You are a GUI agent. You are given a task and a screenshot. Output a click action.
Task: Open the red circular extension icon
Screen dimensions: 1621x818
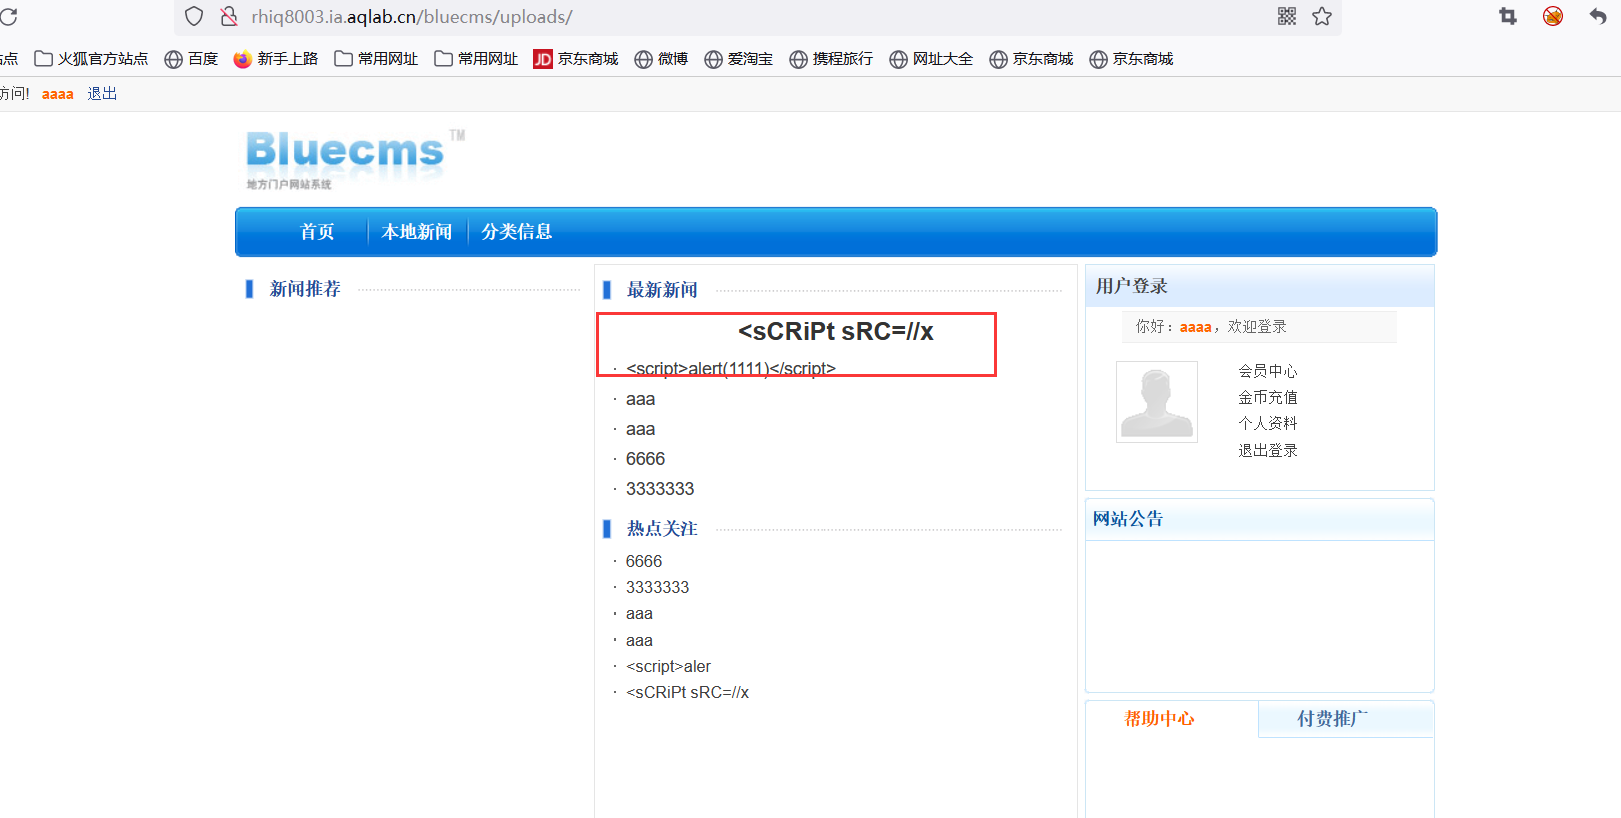[x=1553, y=16]
